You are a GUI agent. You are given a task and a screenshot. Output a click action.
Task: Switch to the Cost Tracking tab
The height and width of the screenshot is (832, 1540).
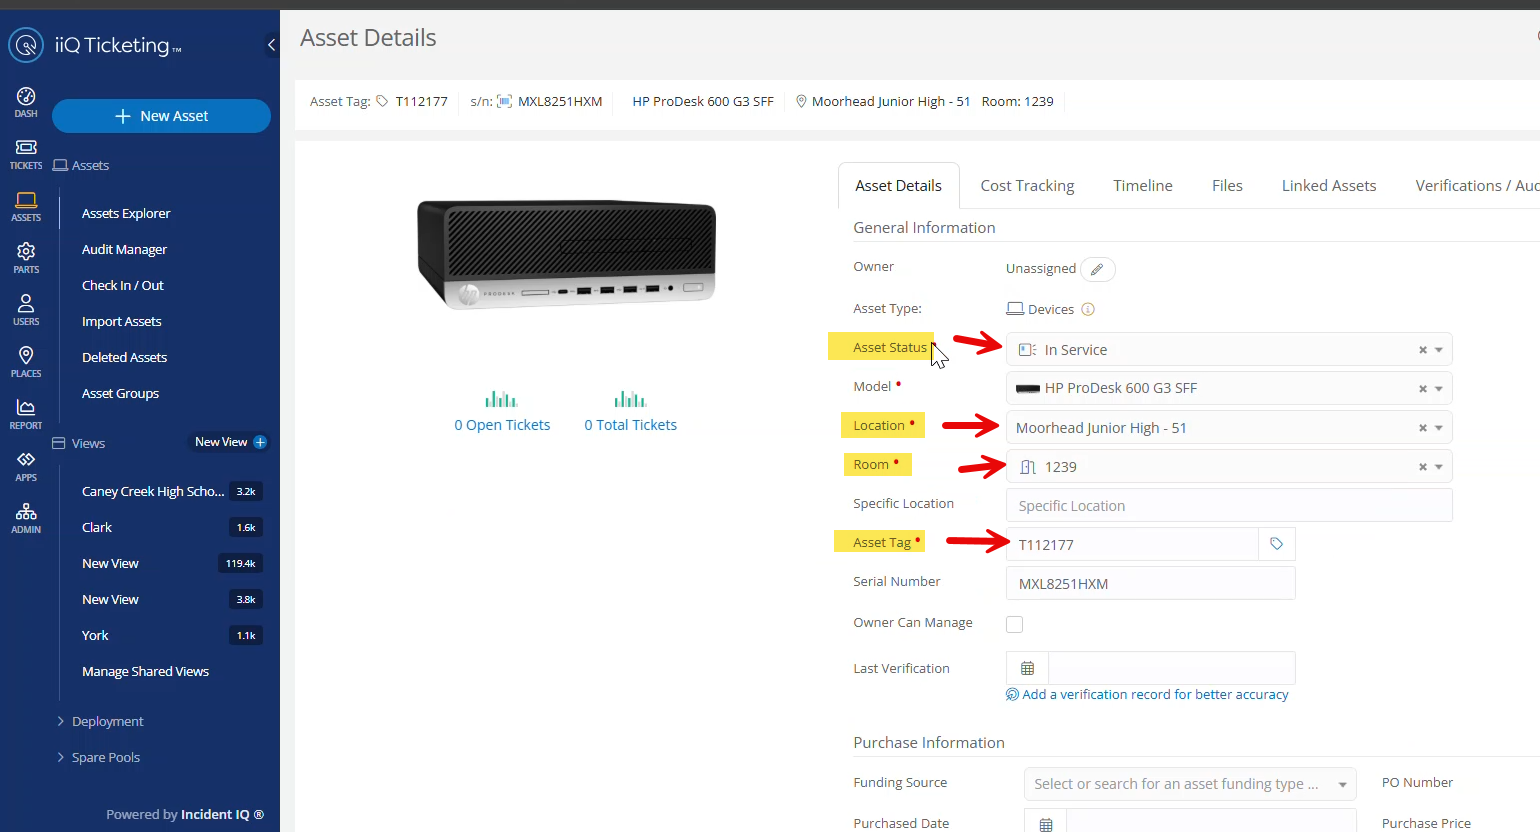1027,185
